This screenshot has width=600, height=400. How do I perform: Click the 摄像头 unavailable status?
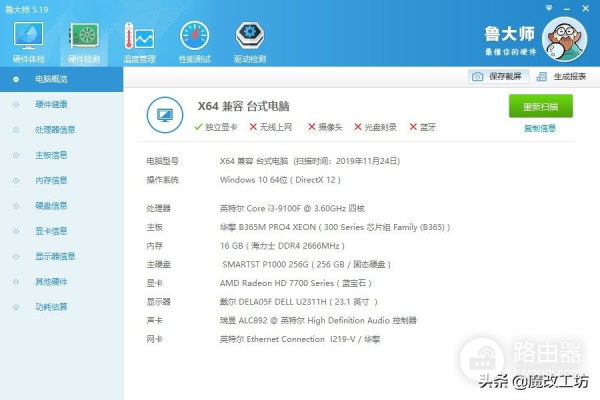325,127
